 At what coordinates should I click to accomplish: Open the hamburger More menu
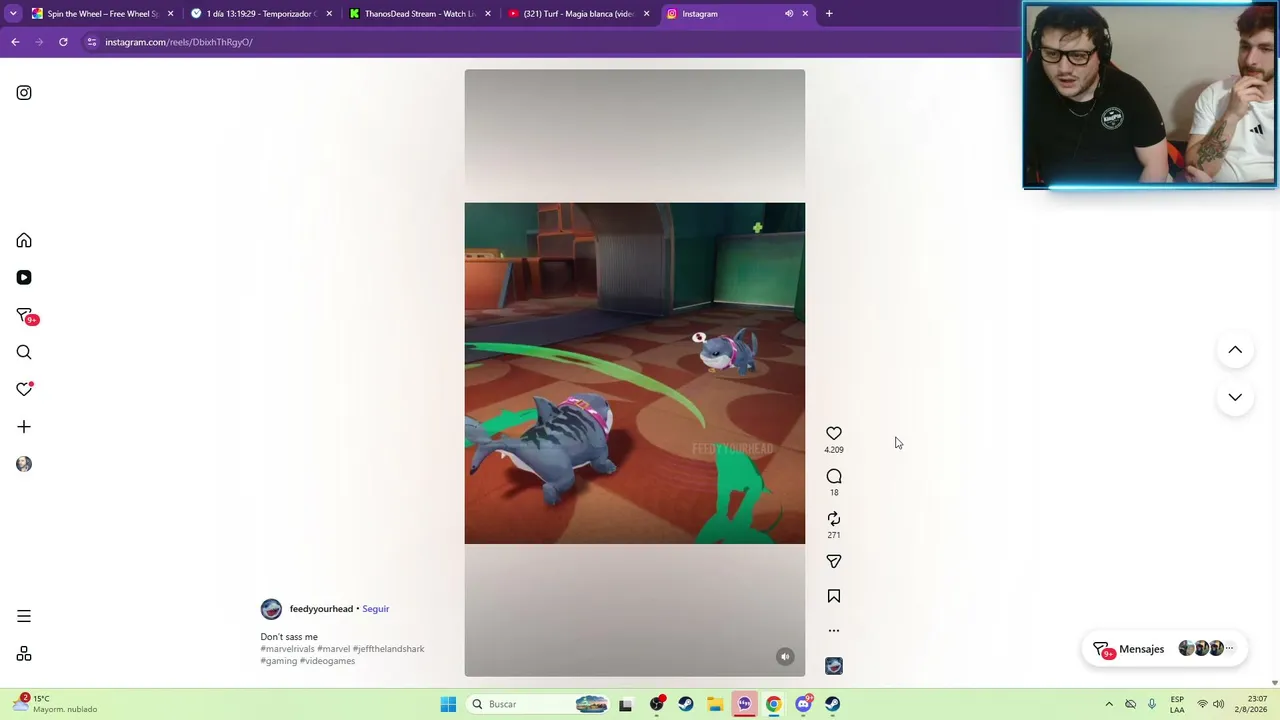click(24, 616)
